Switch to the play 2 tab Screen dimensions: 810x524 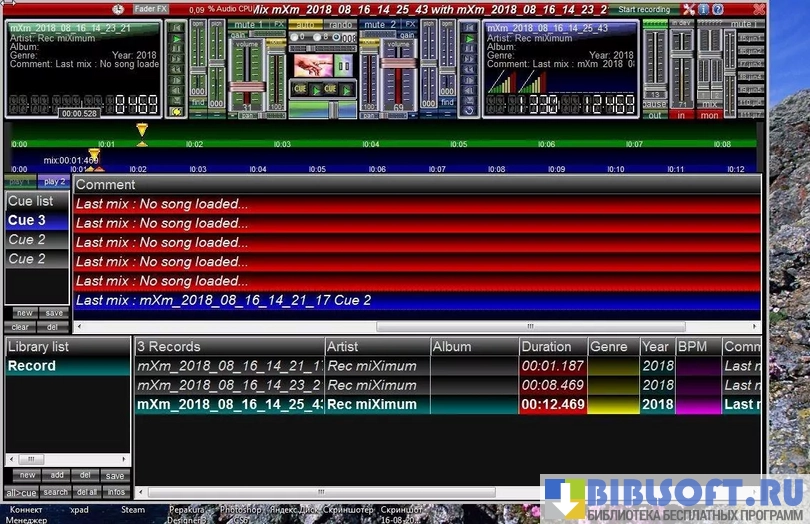[x=53, y=182]
